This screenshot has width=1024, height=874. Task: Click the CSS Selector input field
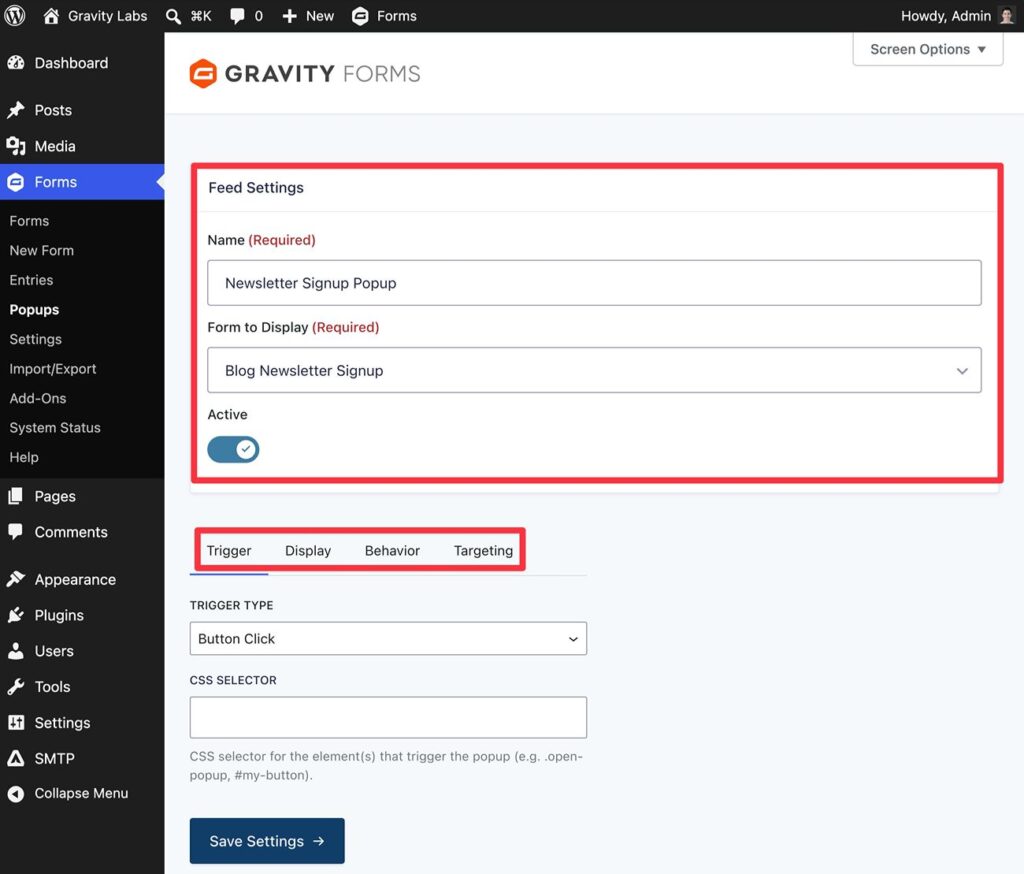coord(388,717)
